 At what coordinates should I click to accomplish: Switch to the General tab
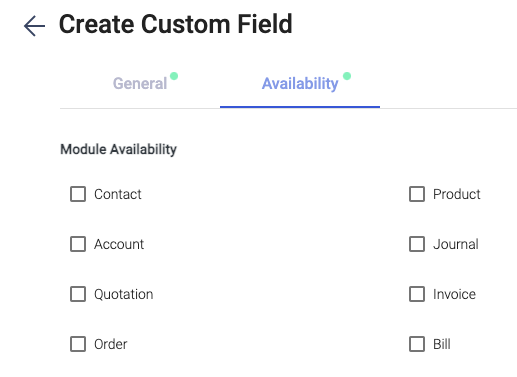click(140, 83)
